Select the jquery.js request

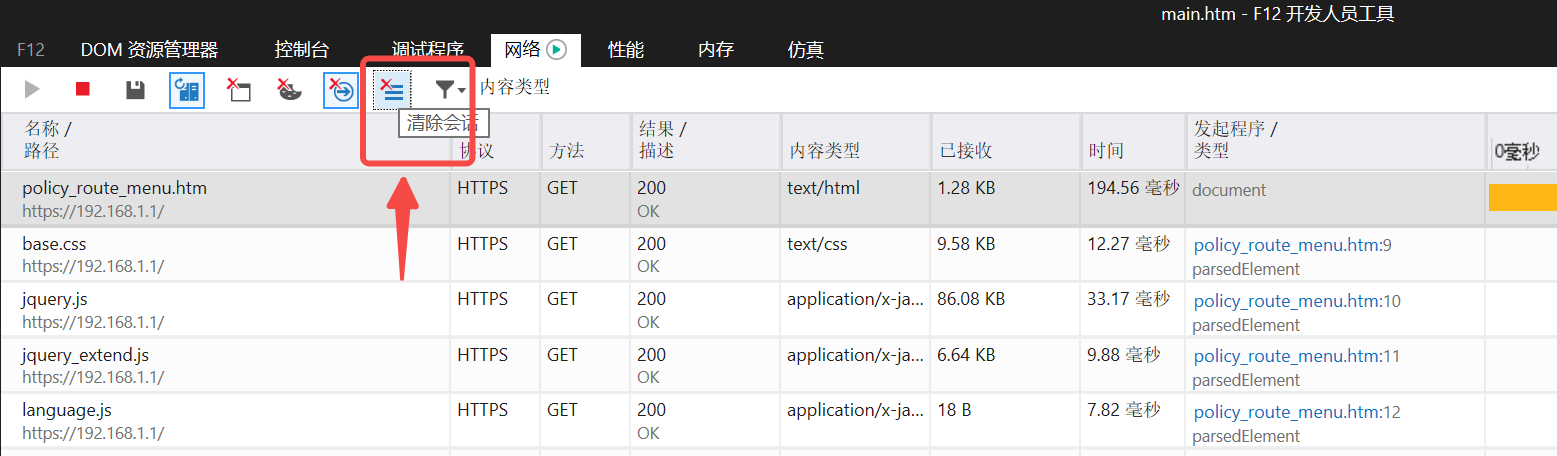778,310
